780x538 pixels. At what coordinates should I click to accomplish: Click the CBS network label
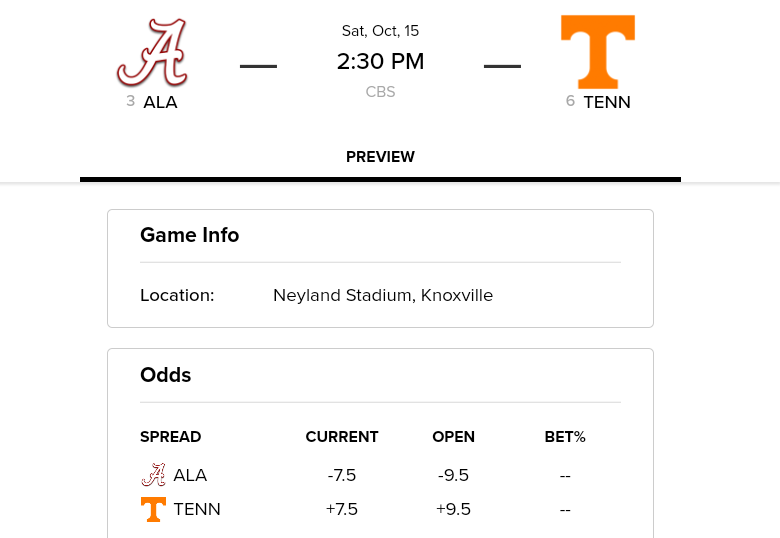tap(380, 92)
